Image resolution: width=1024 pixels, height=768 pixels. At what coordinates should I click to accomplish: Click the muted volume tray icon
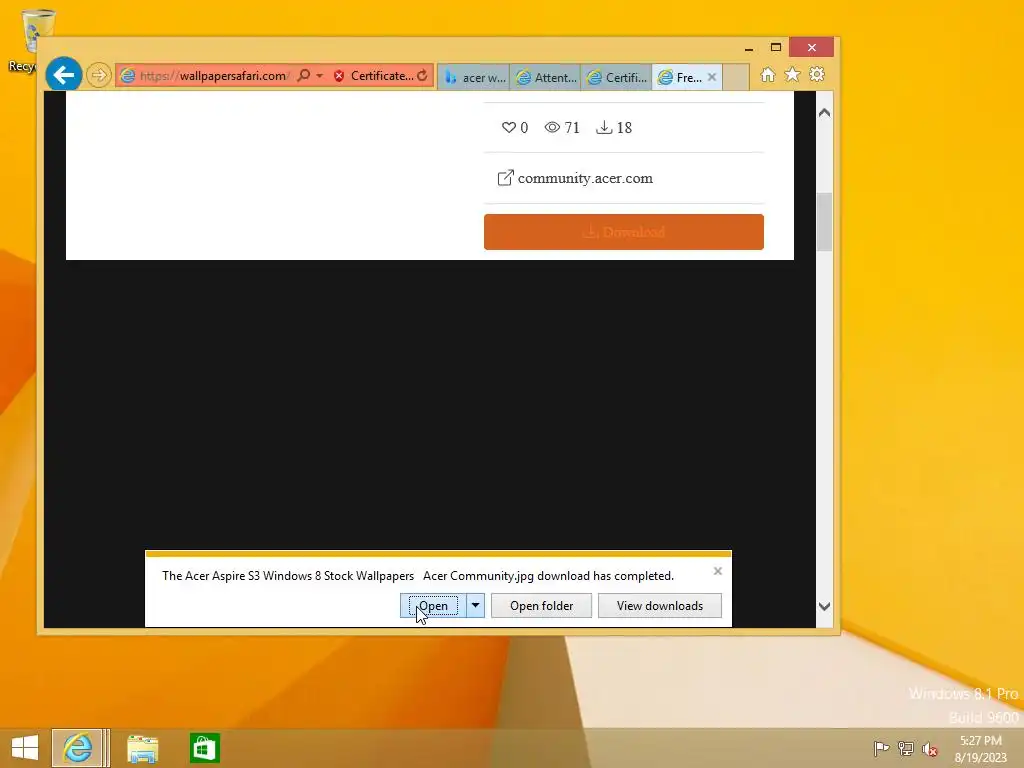[930, 749]
